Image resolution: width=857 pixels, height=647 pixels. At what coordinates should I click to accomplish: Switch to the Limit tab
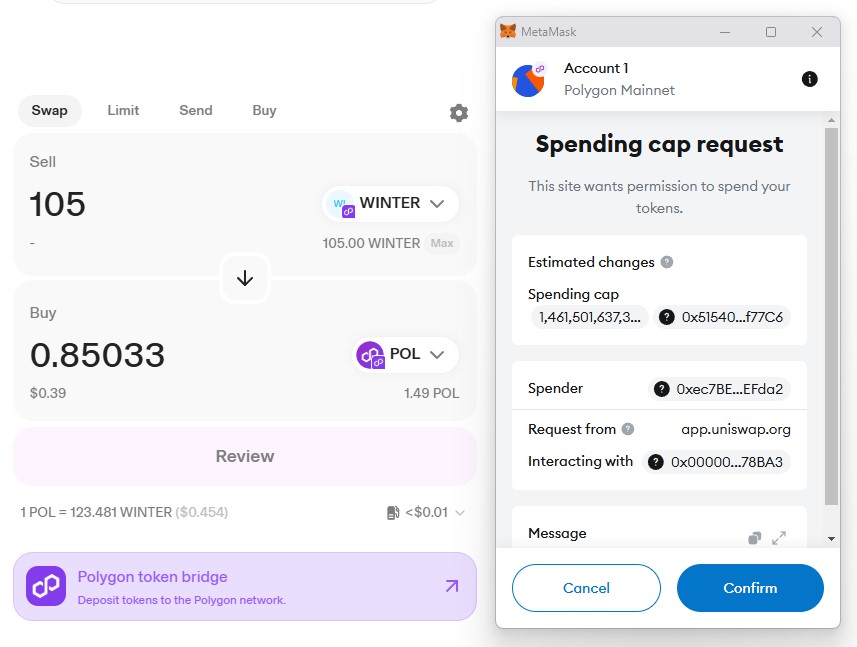[x=123, y=110]
